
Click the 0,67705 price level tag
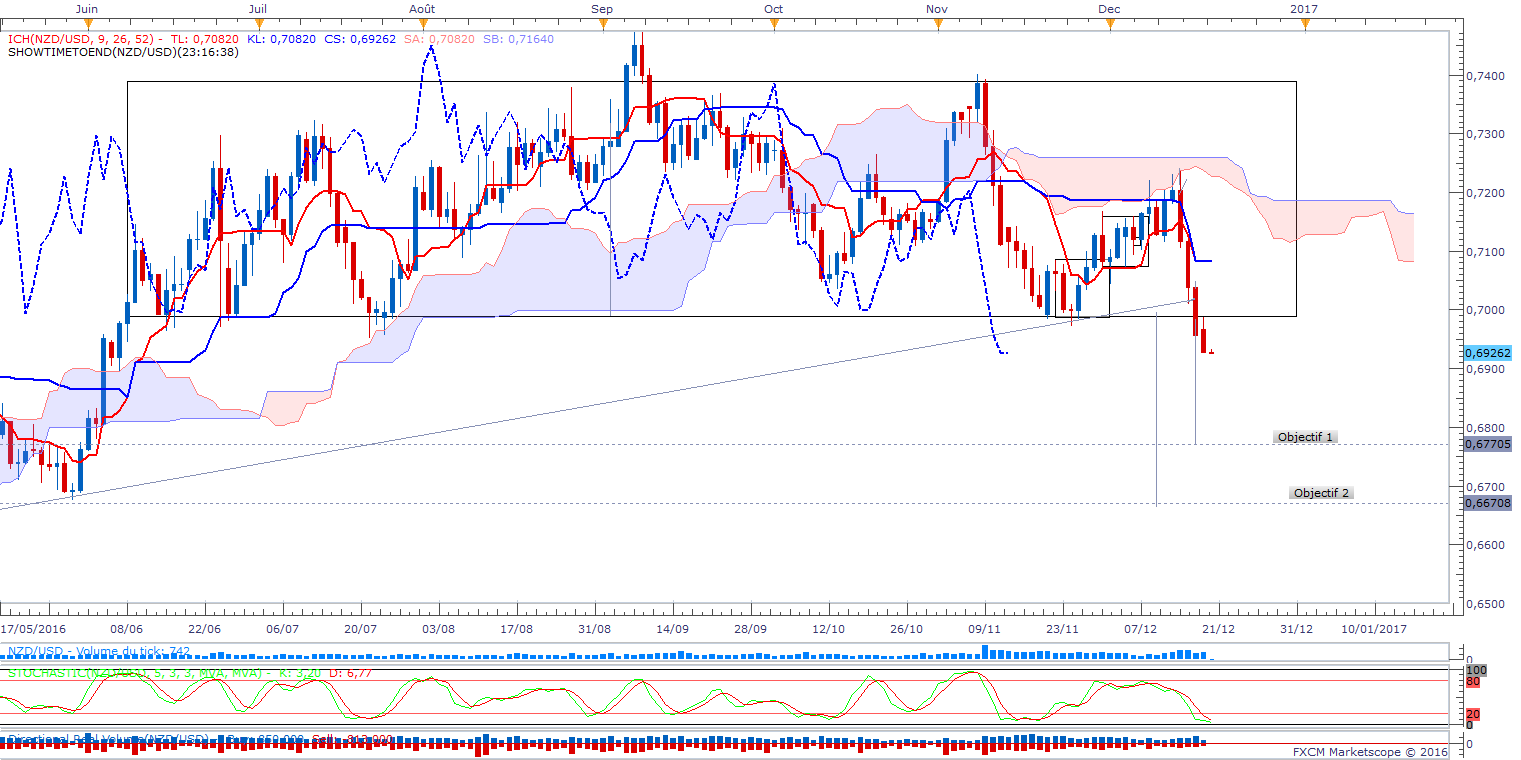(1486, 444)
